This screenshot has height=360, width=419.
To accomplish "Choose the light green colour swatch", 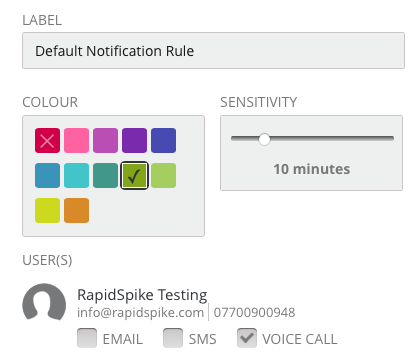I will coord(163,175).
